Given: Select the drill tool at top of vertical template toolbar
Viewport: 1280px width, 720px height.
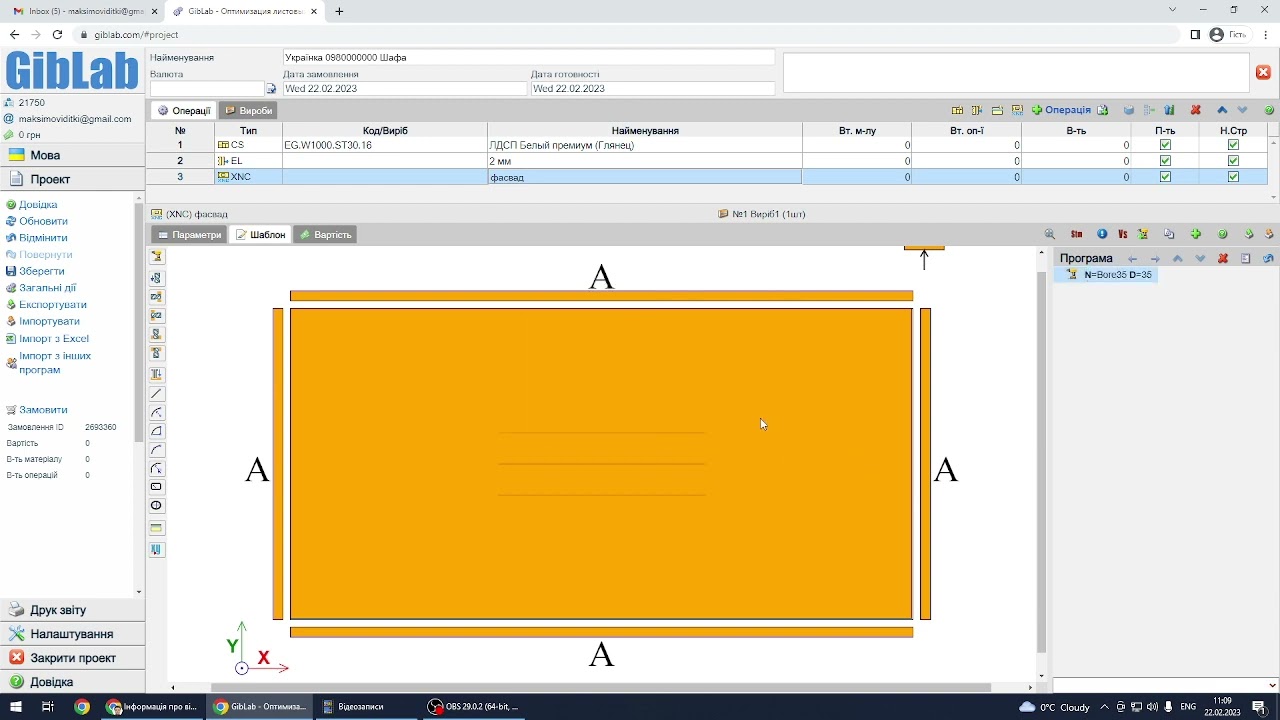Looking at the screenshot, I should [x=157, y=257].
